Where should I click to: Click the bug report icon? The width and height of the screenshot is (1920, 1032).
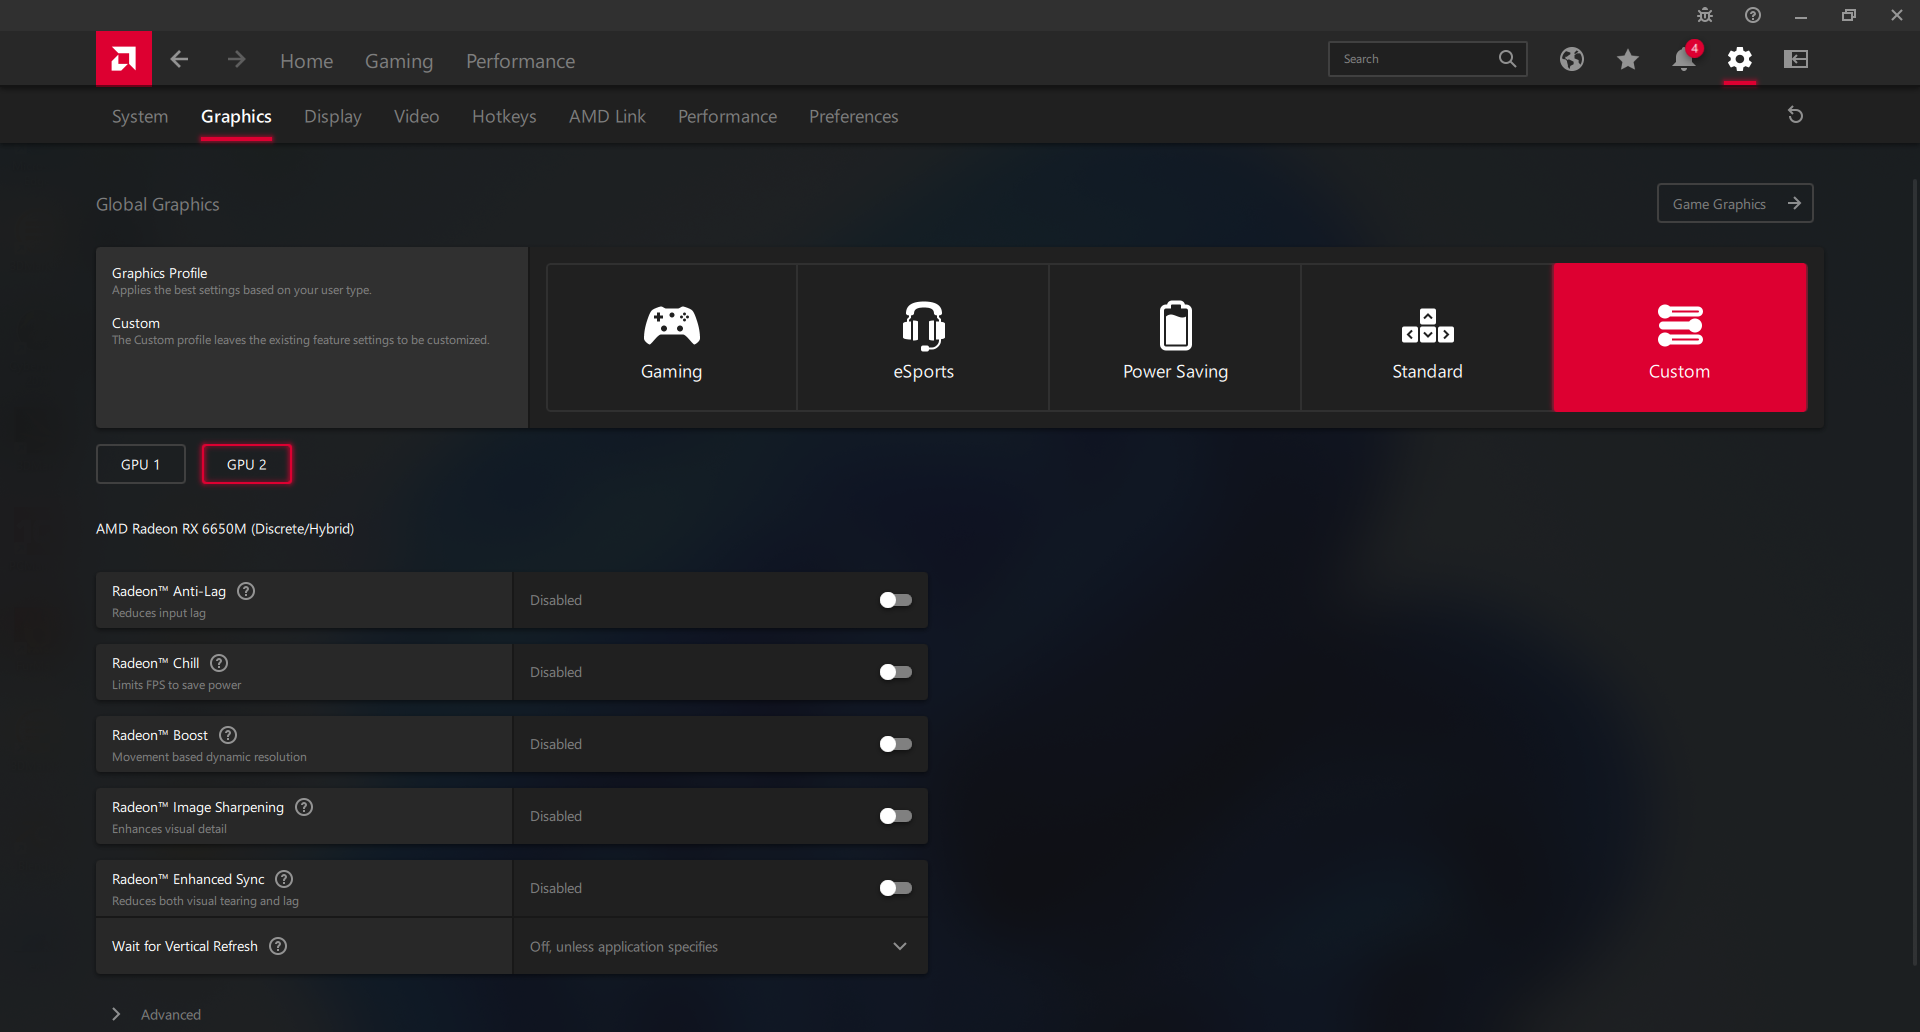tap(1705, 15)
